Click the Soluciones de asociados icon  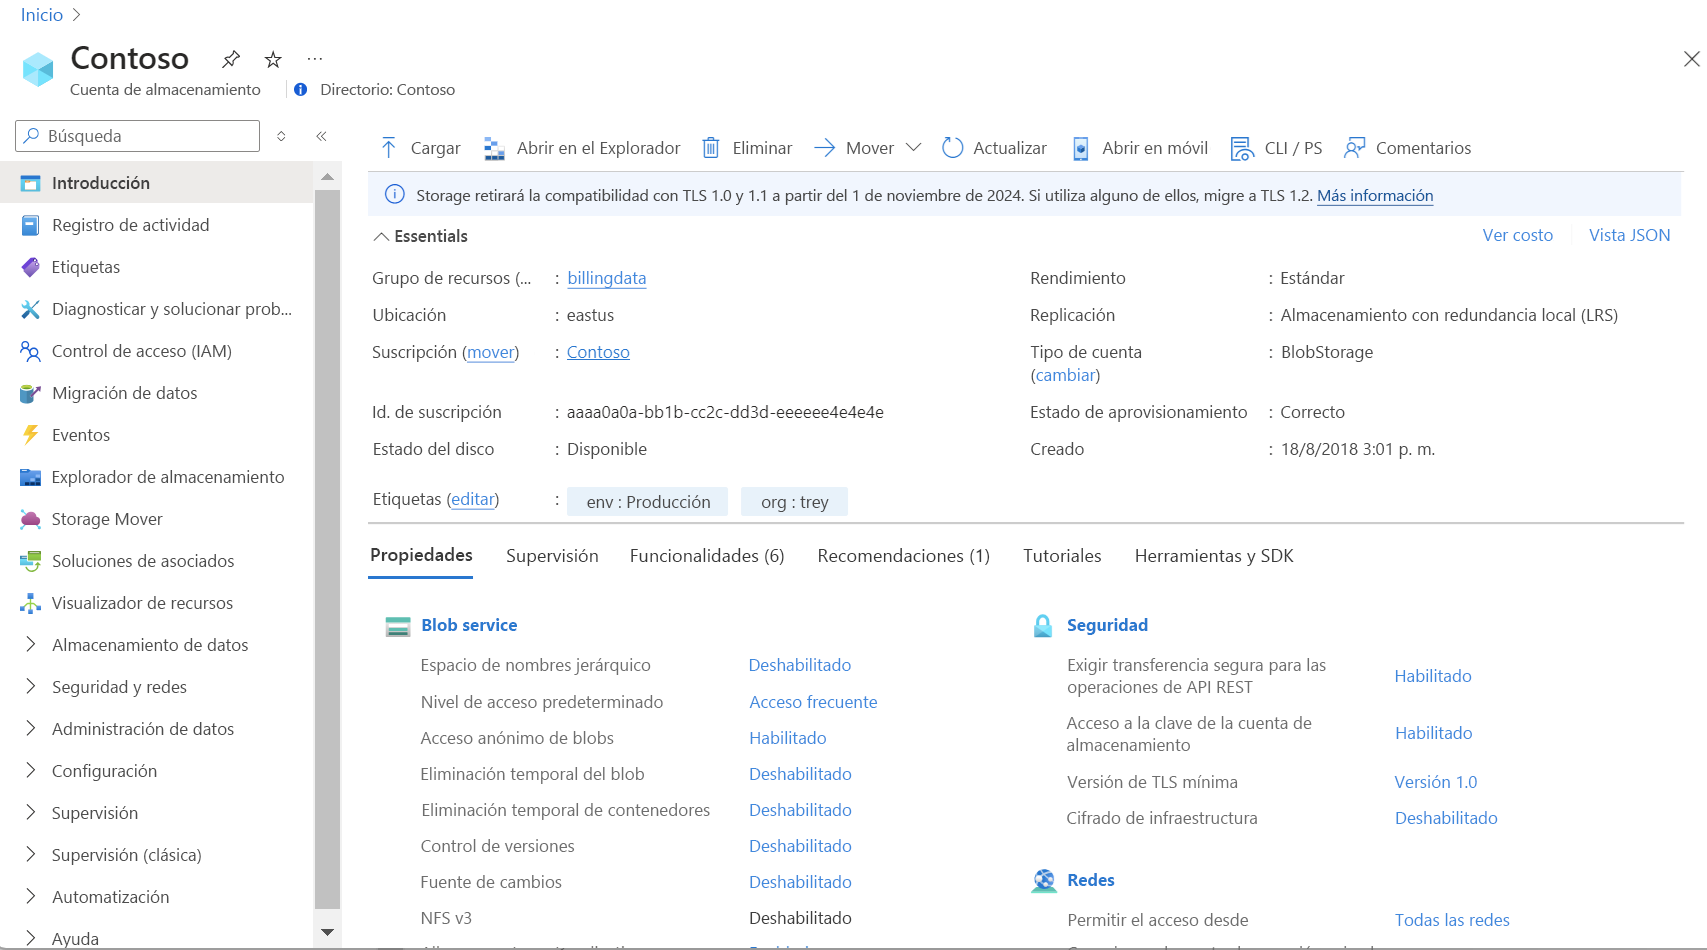30,561
